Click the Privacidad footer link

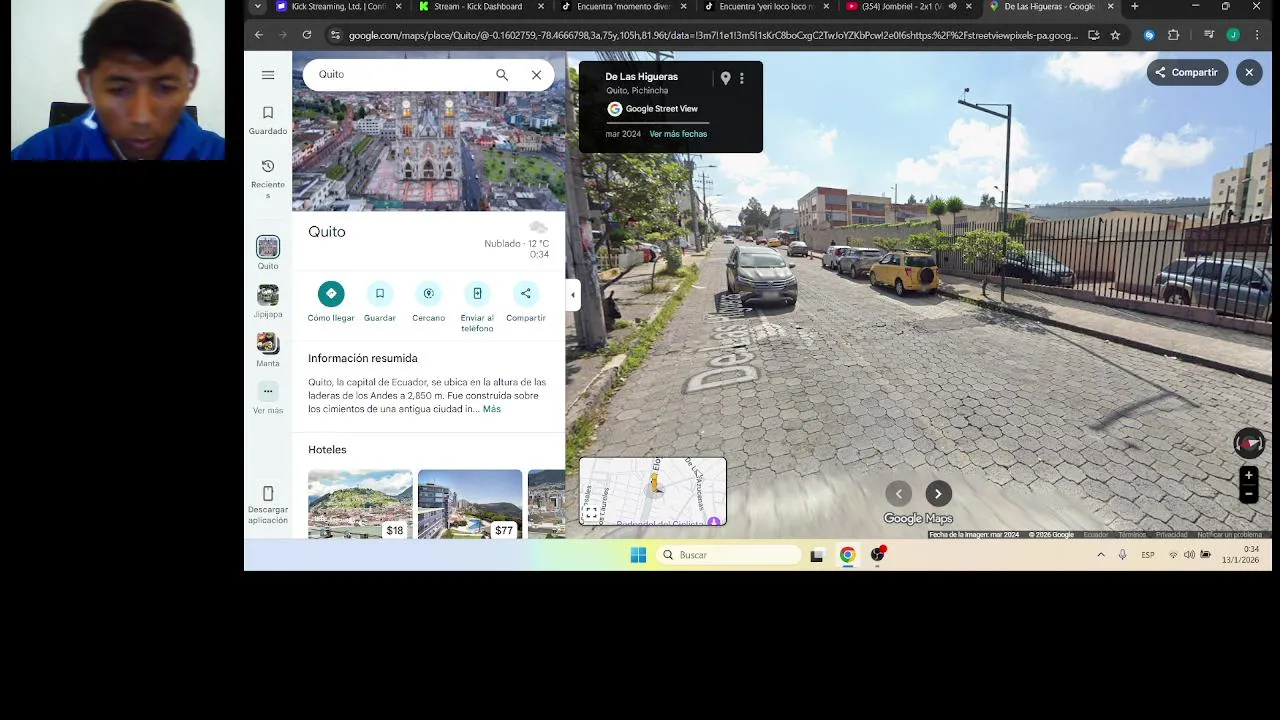click(1171, 535)
